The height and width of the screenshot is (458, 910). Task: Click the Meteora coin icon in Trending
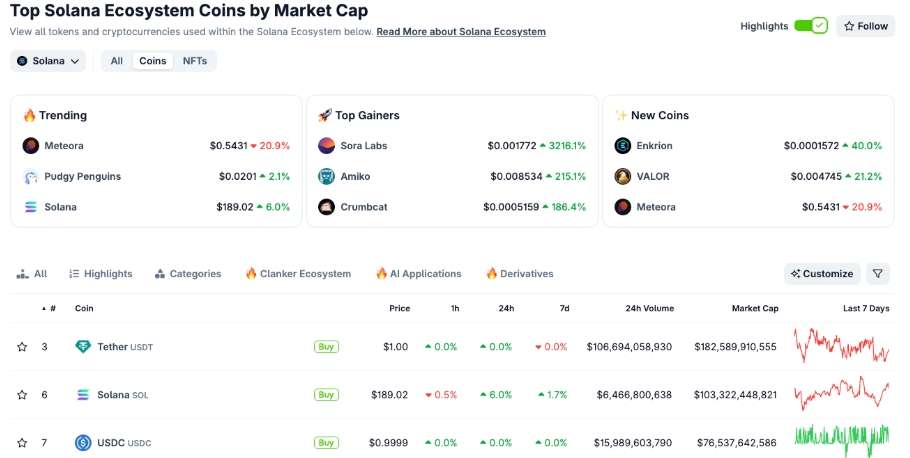coord(31,146)
